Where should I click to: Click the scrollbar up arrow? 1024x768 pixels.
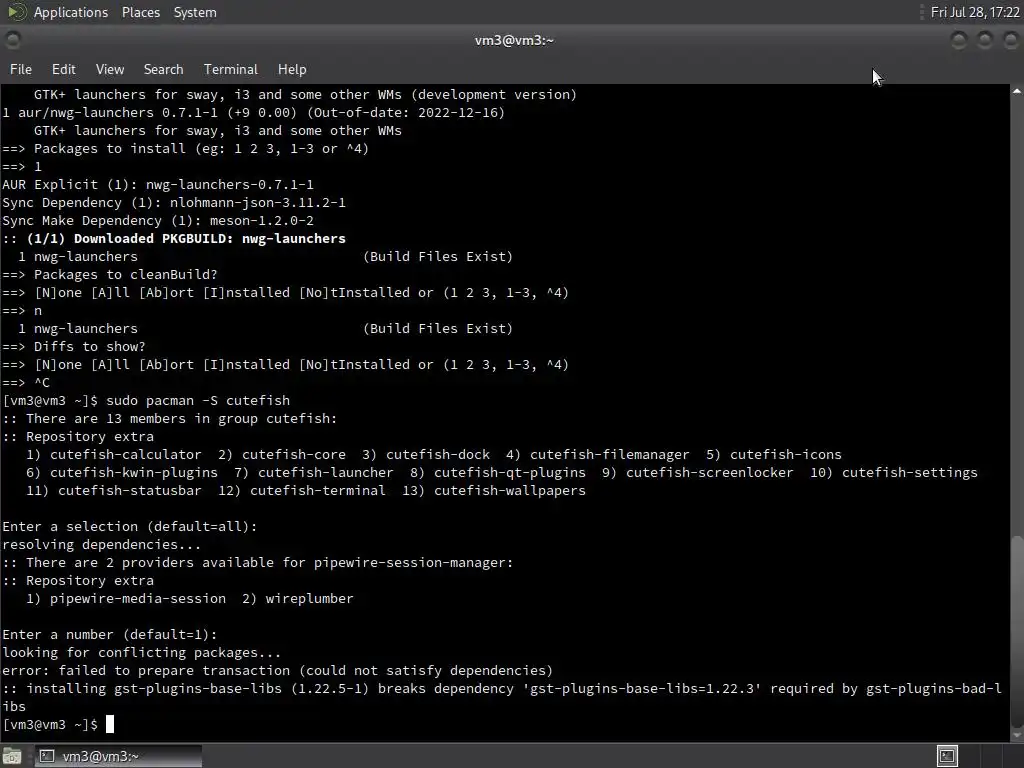point(1017,91)
